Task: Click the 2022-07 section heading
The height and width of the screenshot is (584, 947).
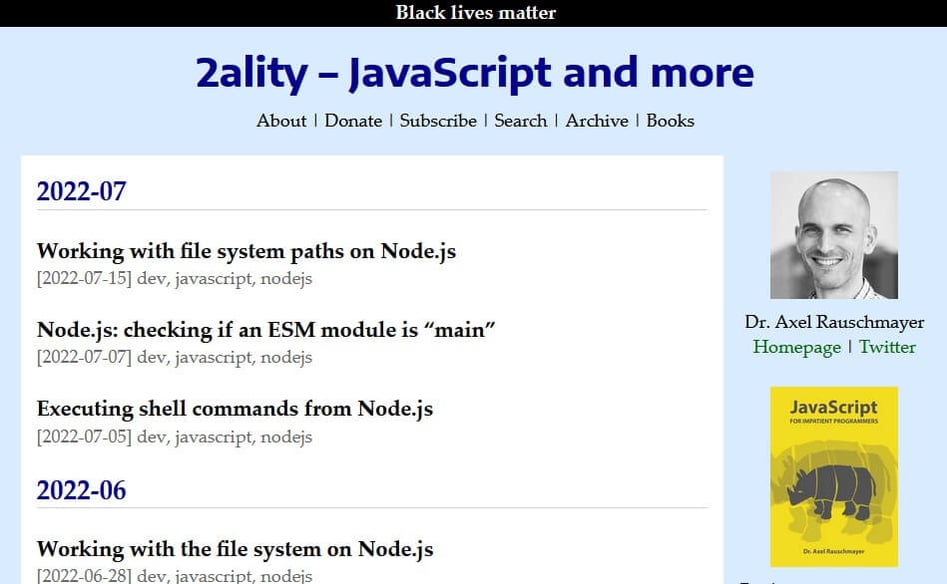Action: (82, 191)
